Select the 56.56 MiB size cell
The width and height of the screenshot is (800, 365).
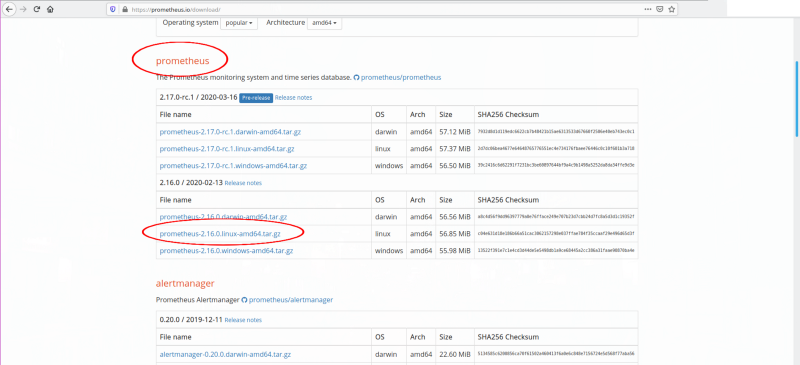(x=455, y=217)
